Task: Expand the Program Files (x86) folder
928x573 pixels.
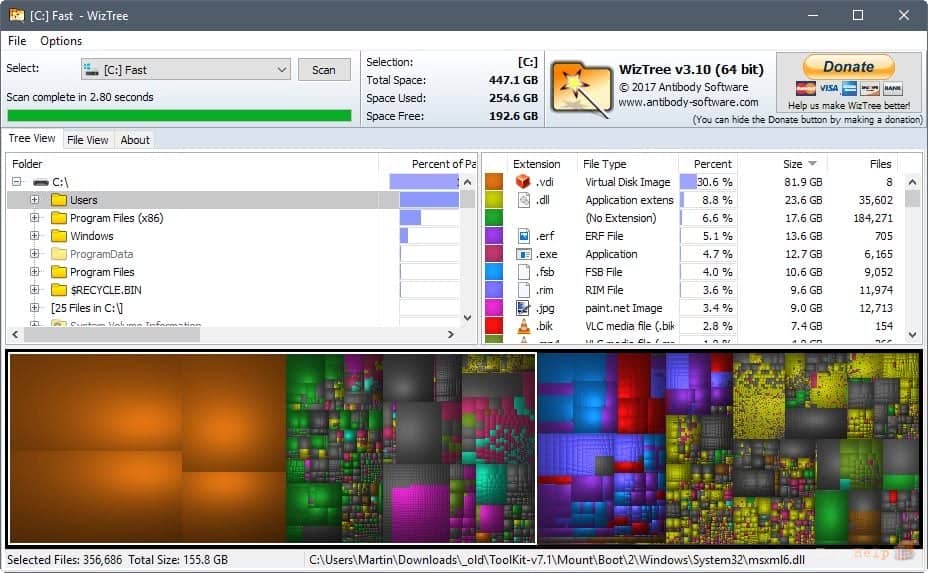Action: point(34,218)
